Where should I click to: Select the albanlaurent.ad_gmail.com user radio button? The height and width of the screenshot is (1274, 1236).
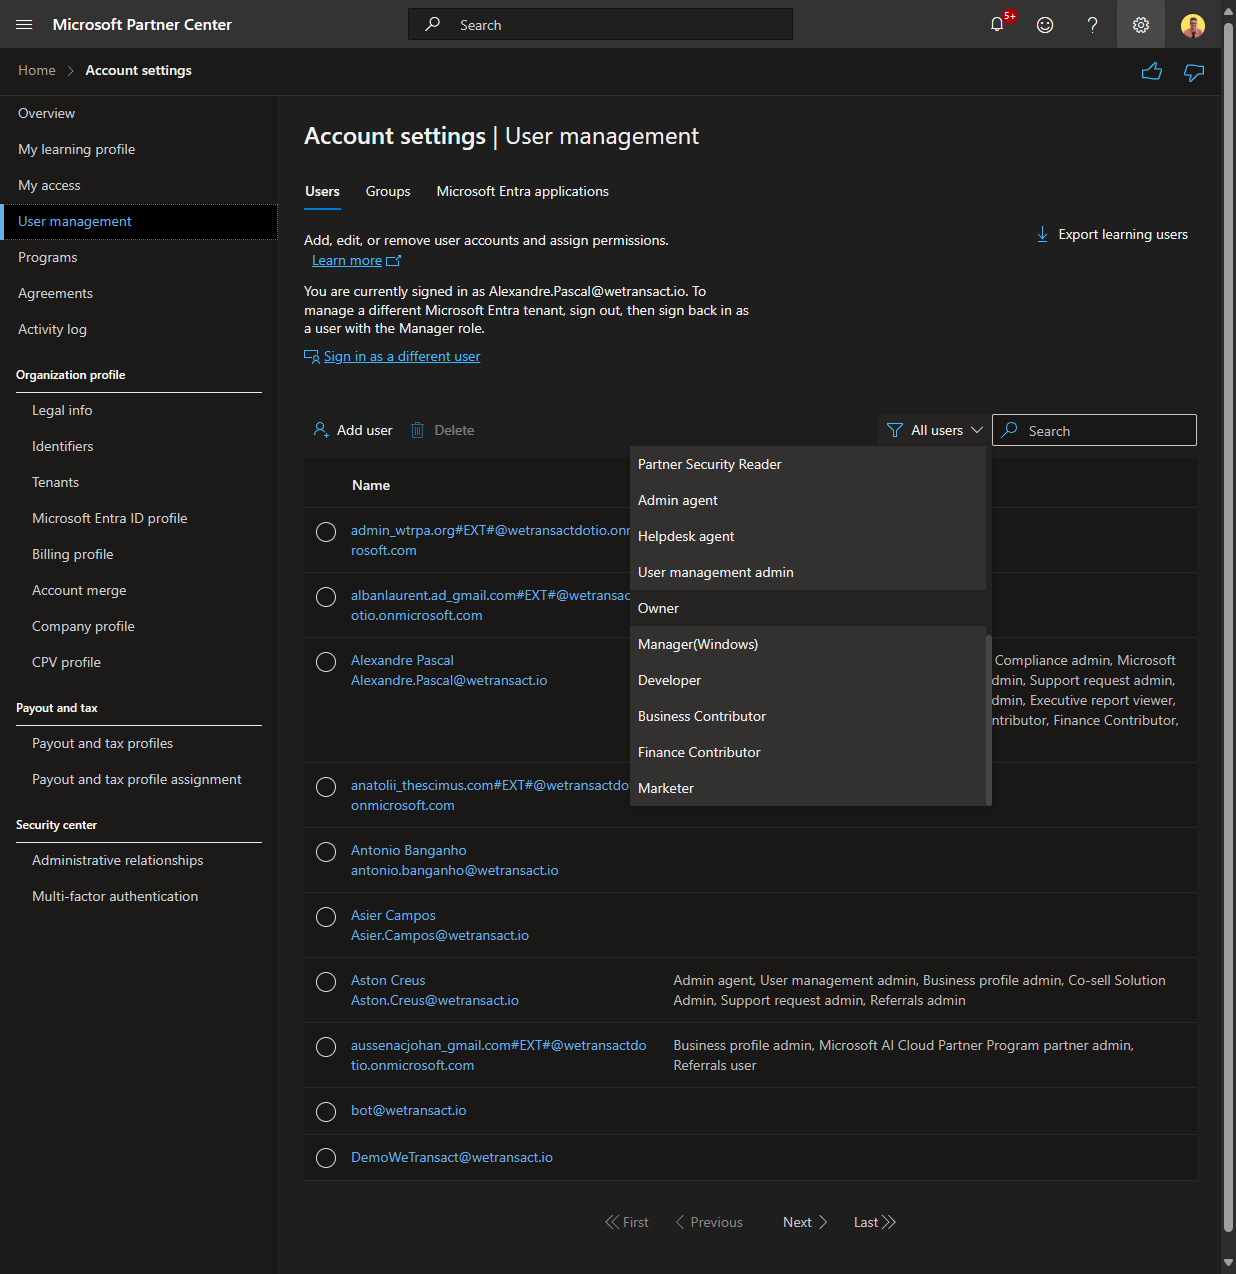coord(326,597)
